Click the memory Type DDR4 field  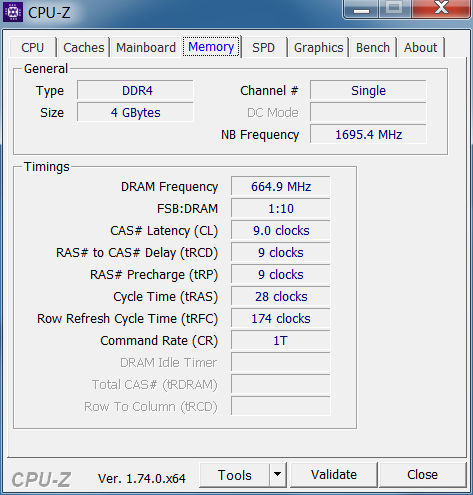pyautogui.click(x=135, y=90)
